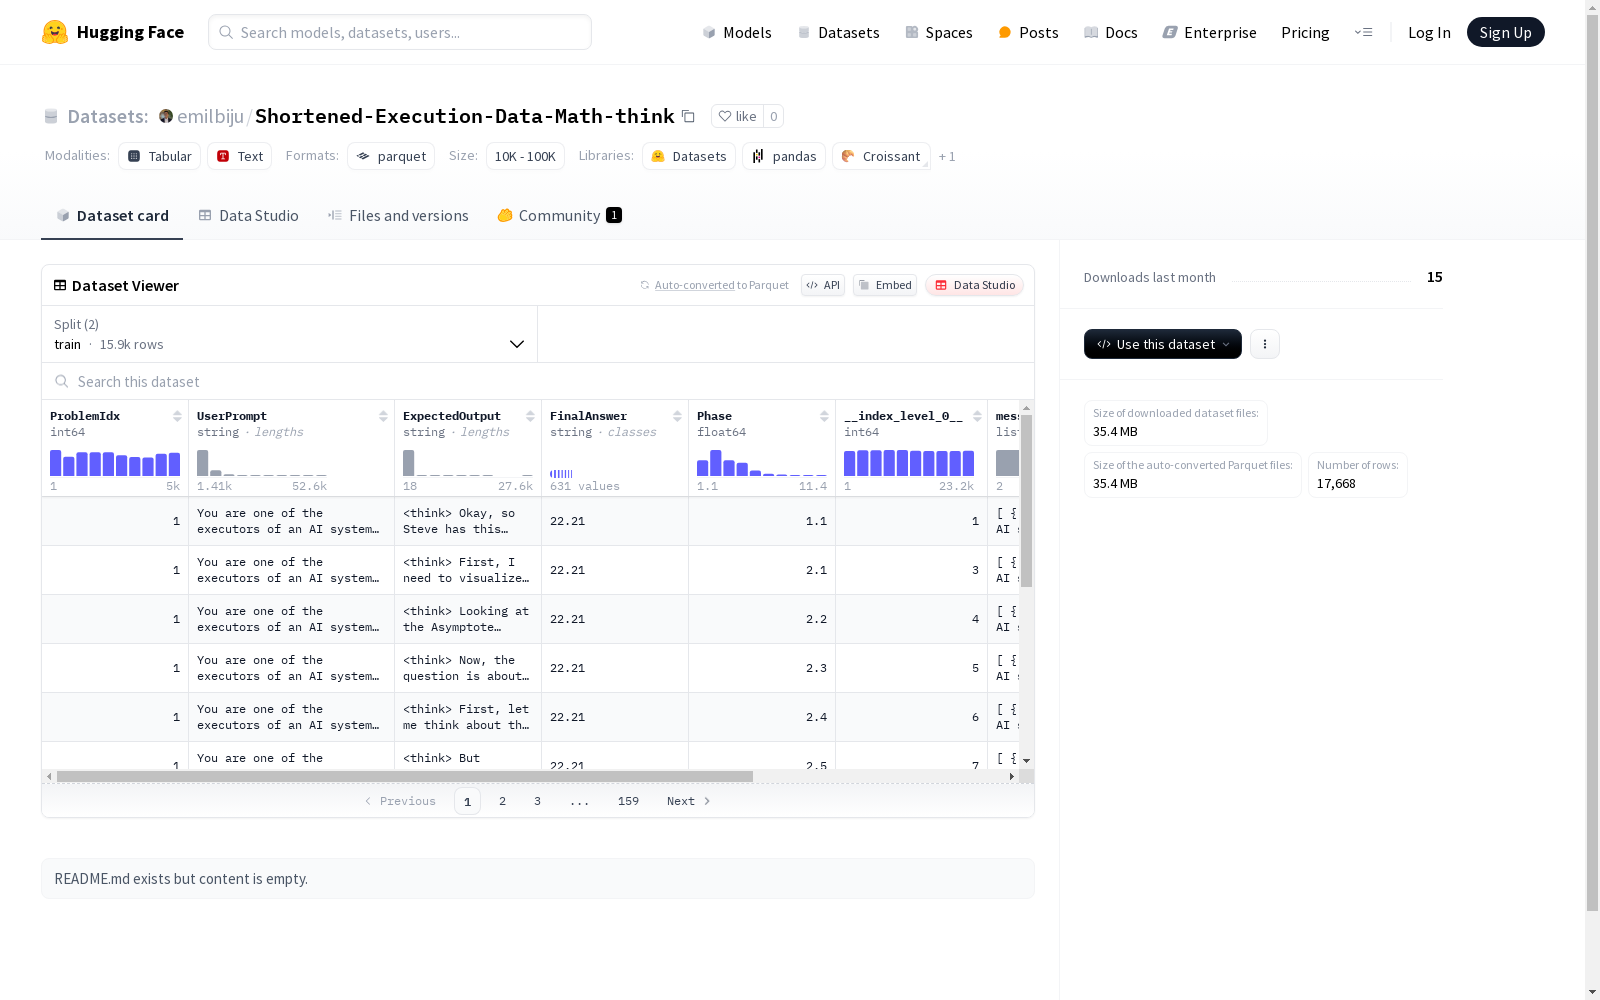Click the '<think> Okay, so Steve has this…' cell
The height and width of the screenshot is (1000, 1600).
pyautogui.click(x=468, y=521)
